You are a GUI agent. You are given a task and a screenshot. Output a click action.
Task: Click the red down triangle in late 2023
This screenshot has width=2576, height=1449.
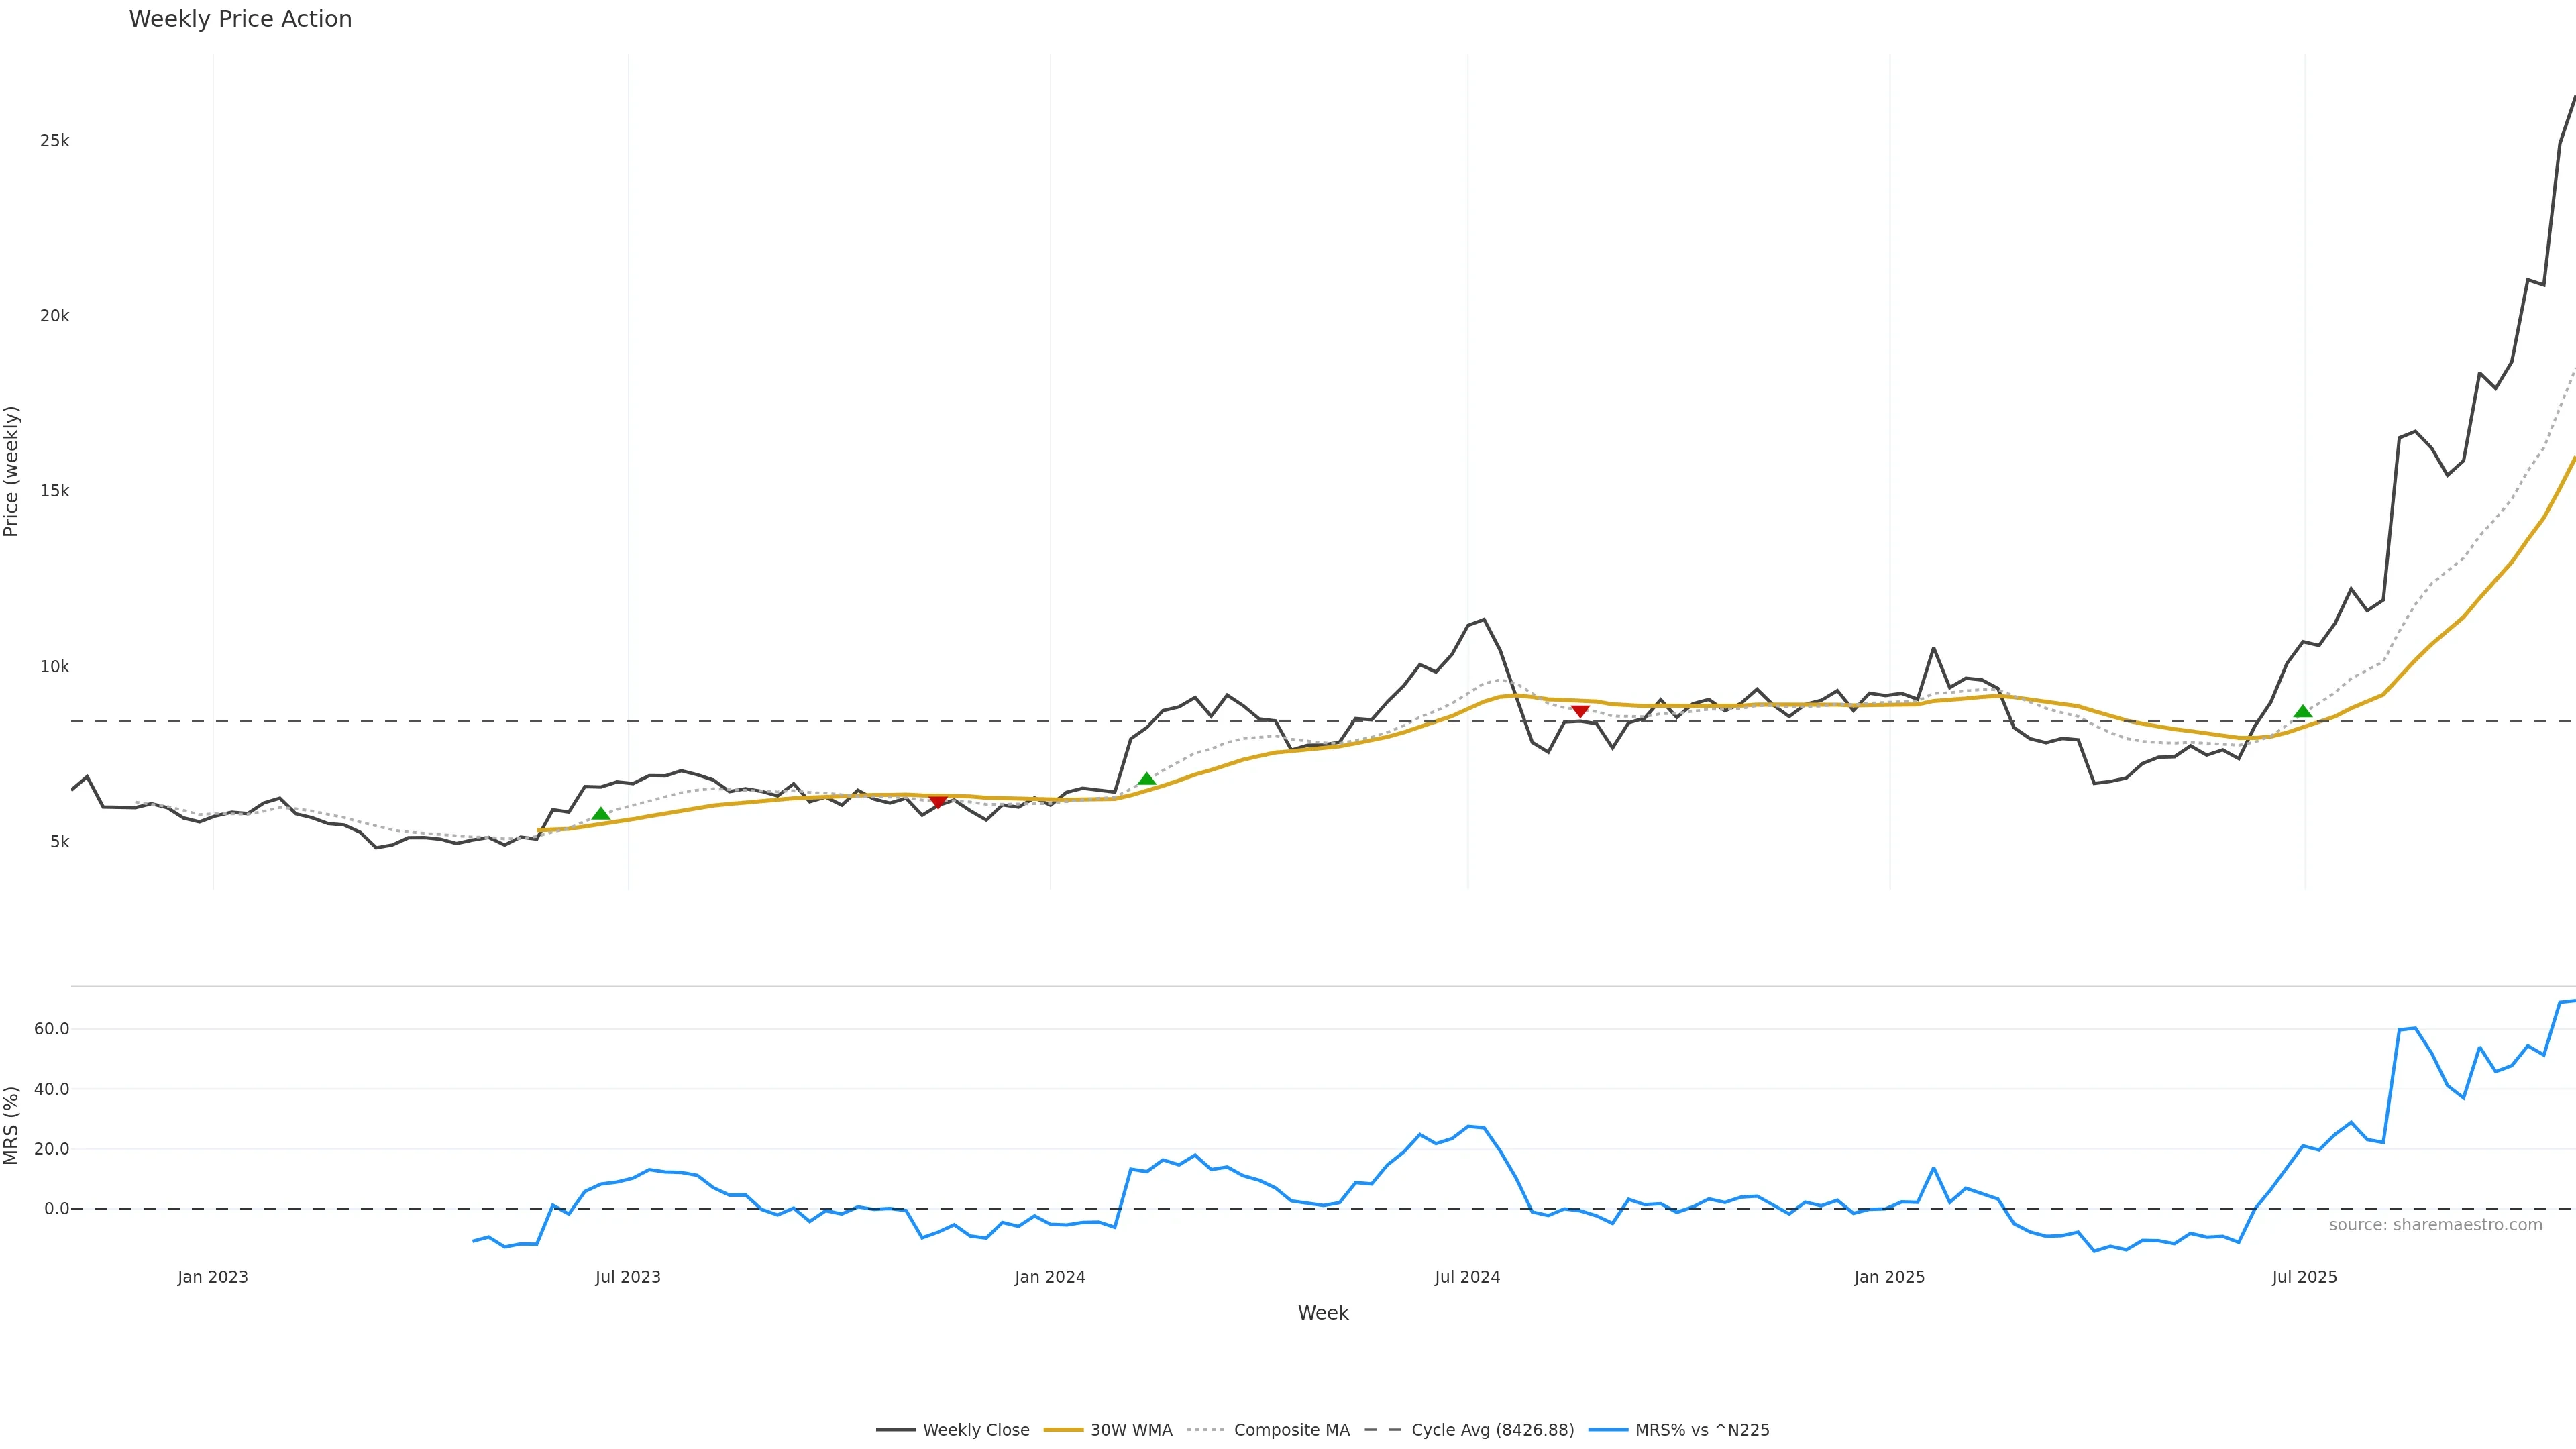coord(937,801)
